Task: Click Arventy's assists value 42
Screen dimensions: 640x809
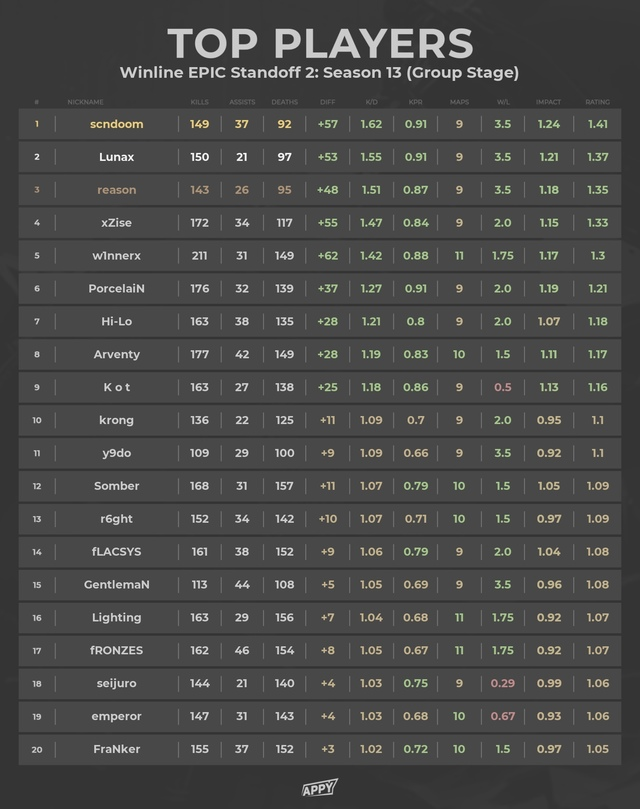Action: [242, 354]
